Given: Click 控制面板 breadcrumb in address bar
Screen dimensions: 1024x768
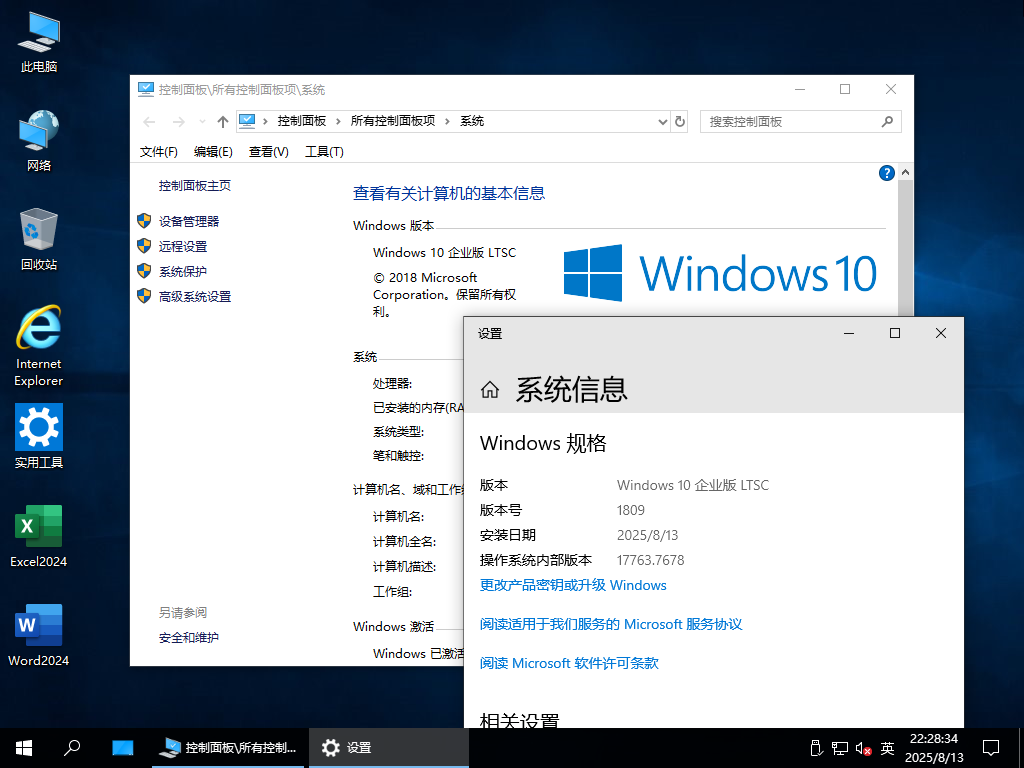Looking at the screenshot, I should click(302, 121).
